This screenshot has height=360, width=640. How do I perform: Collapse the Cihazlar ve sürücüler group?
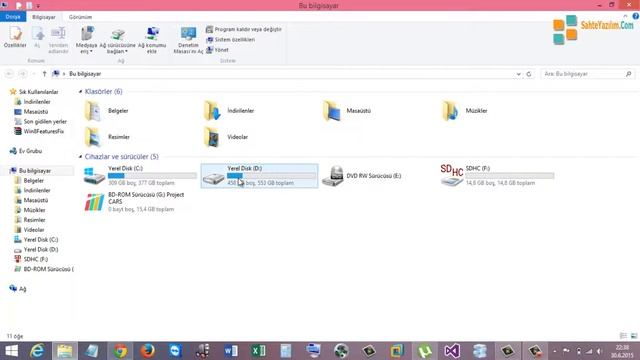80,157
